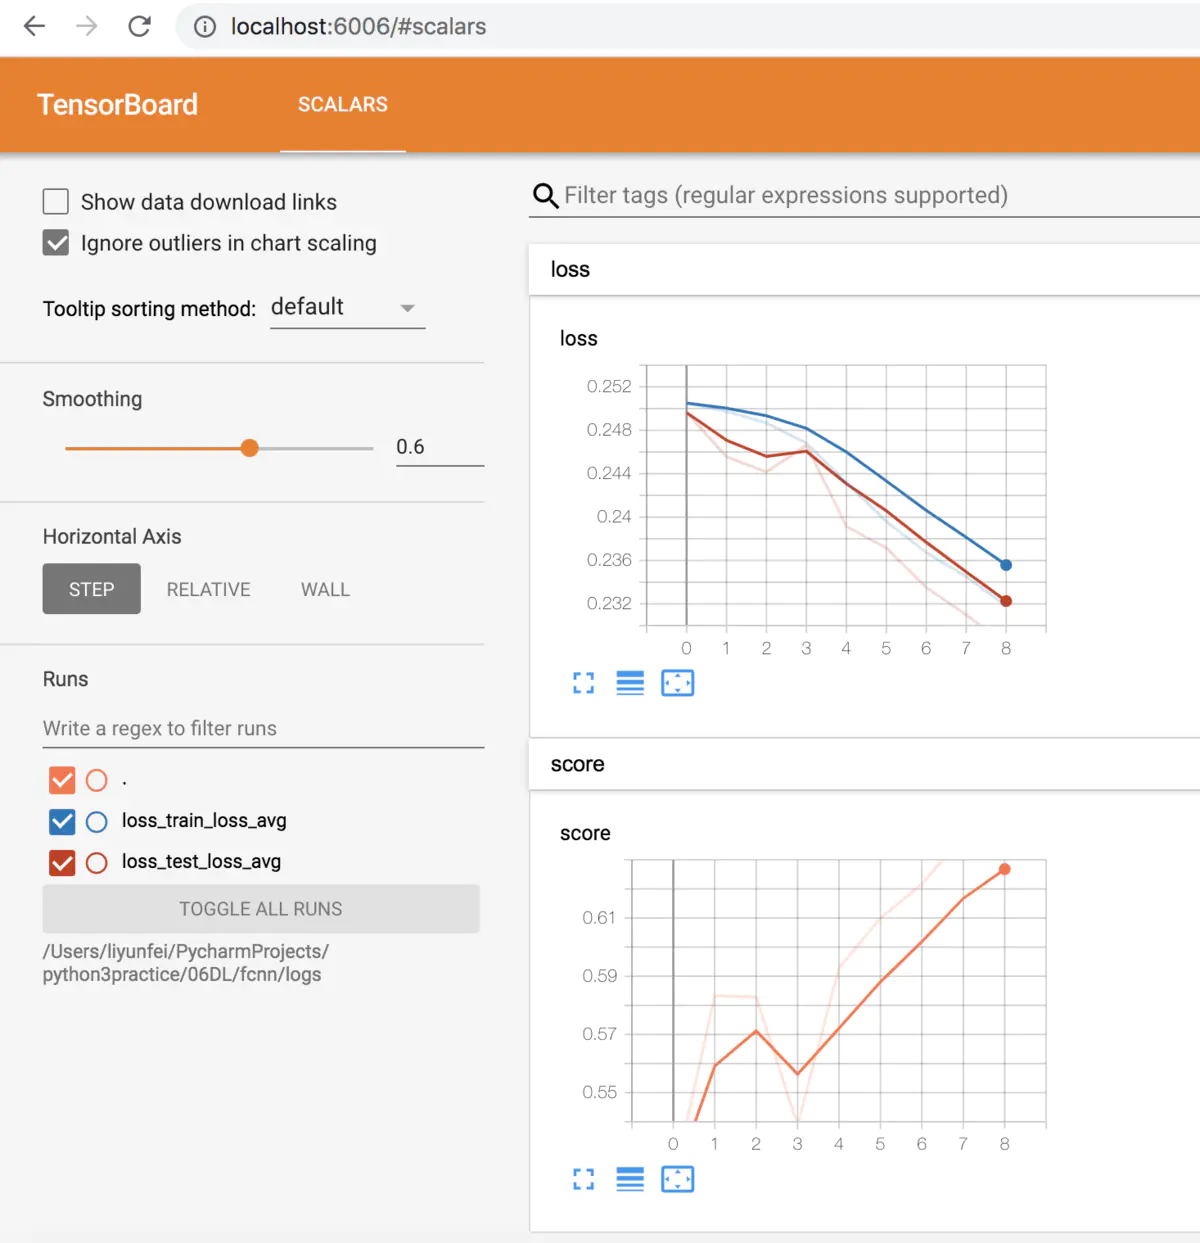
Task: Toggle log scale on the score chart
Action: [x=630, y=1179]
